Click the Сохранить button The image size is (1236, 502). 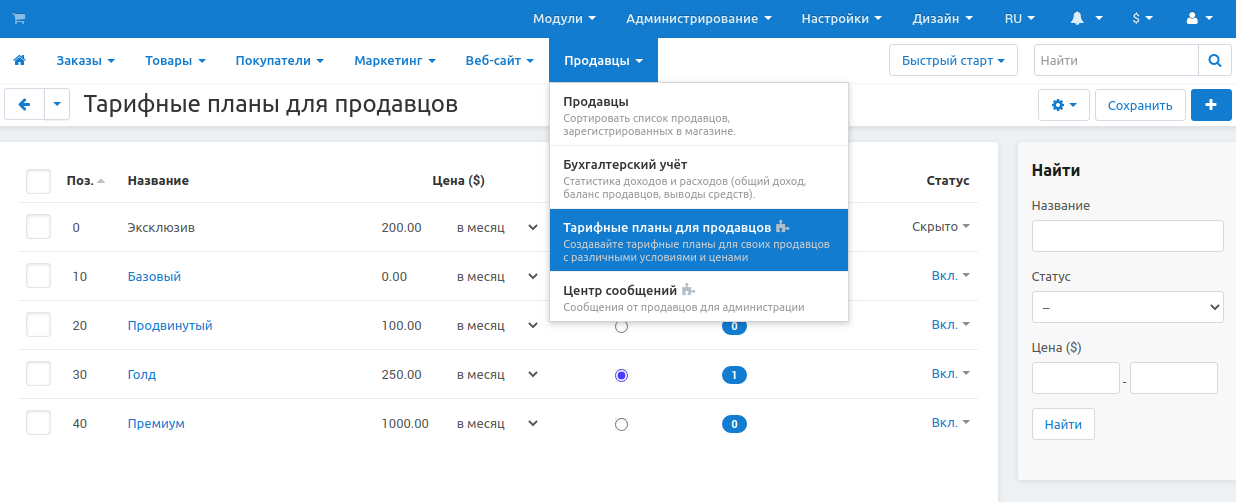pos(1139,105)
